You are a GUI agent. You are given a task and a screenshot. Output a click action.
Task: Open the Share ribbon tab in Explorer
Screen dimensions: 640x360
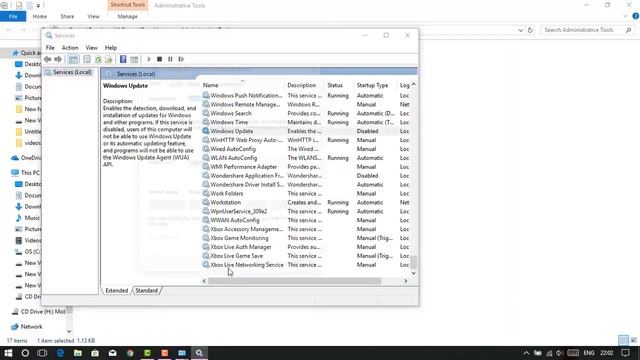(x=67, y=16)
